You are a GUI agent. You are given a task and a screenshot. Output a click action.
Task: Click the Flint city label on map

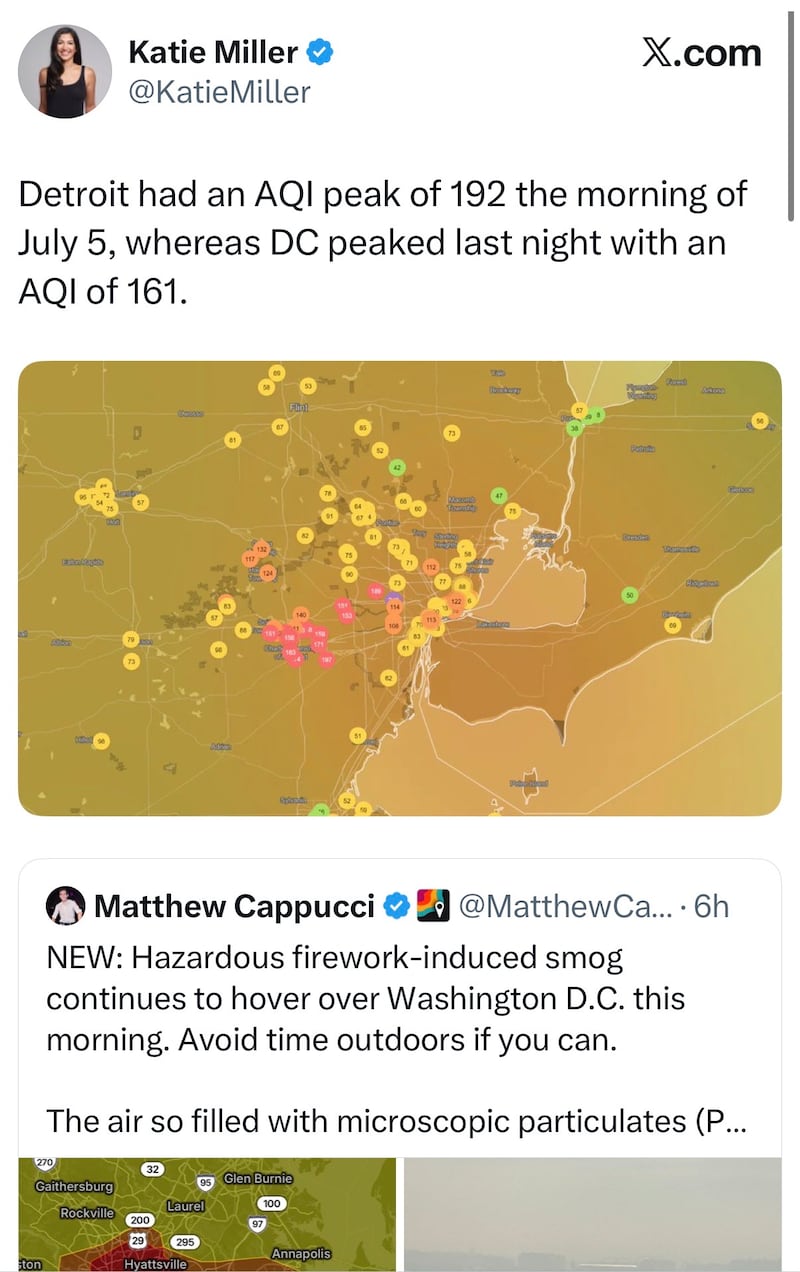(x=298, y=407)
